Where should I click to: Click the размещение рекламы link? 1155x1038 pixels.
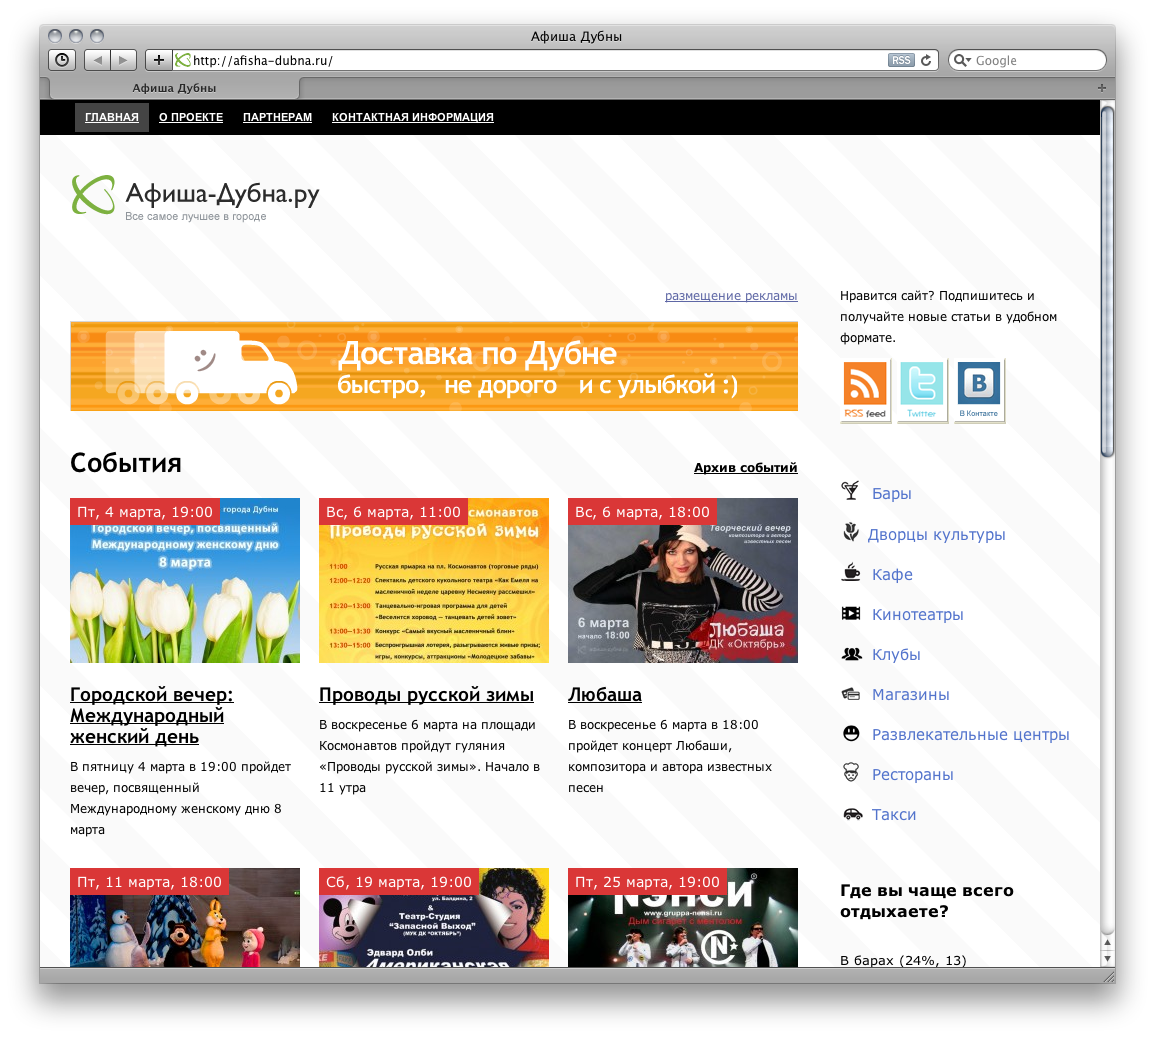[731, 295]
